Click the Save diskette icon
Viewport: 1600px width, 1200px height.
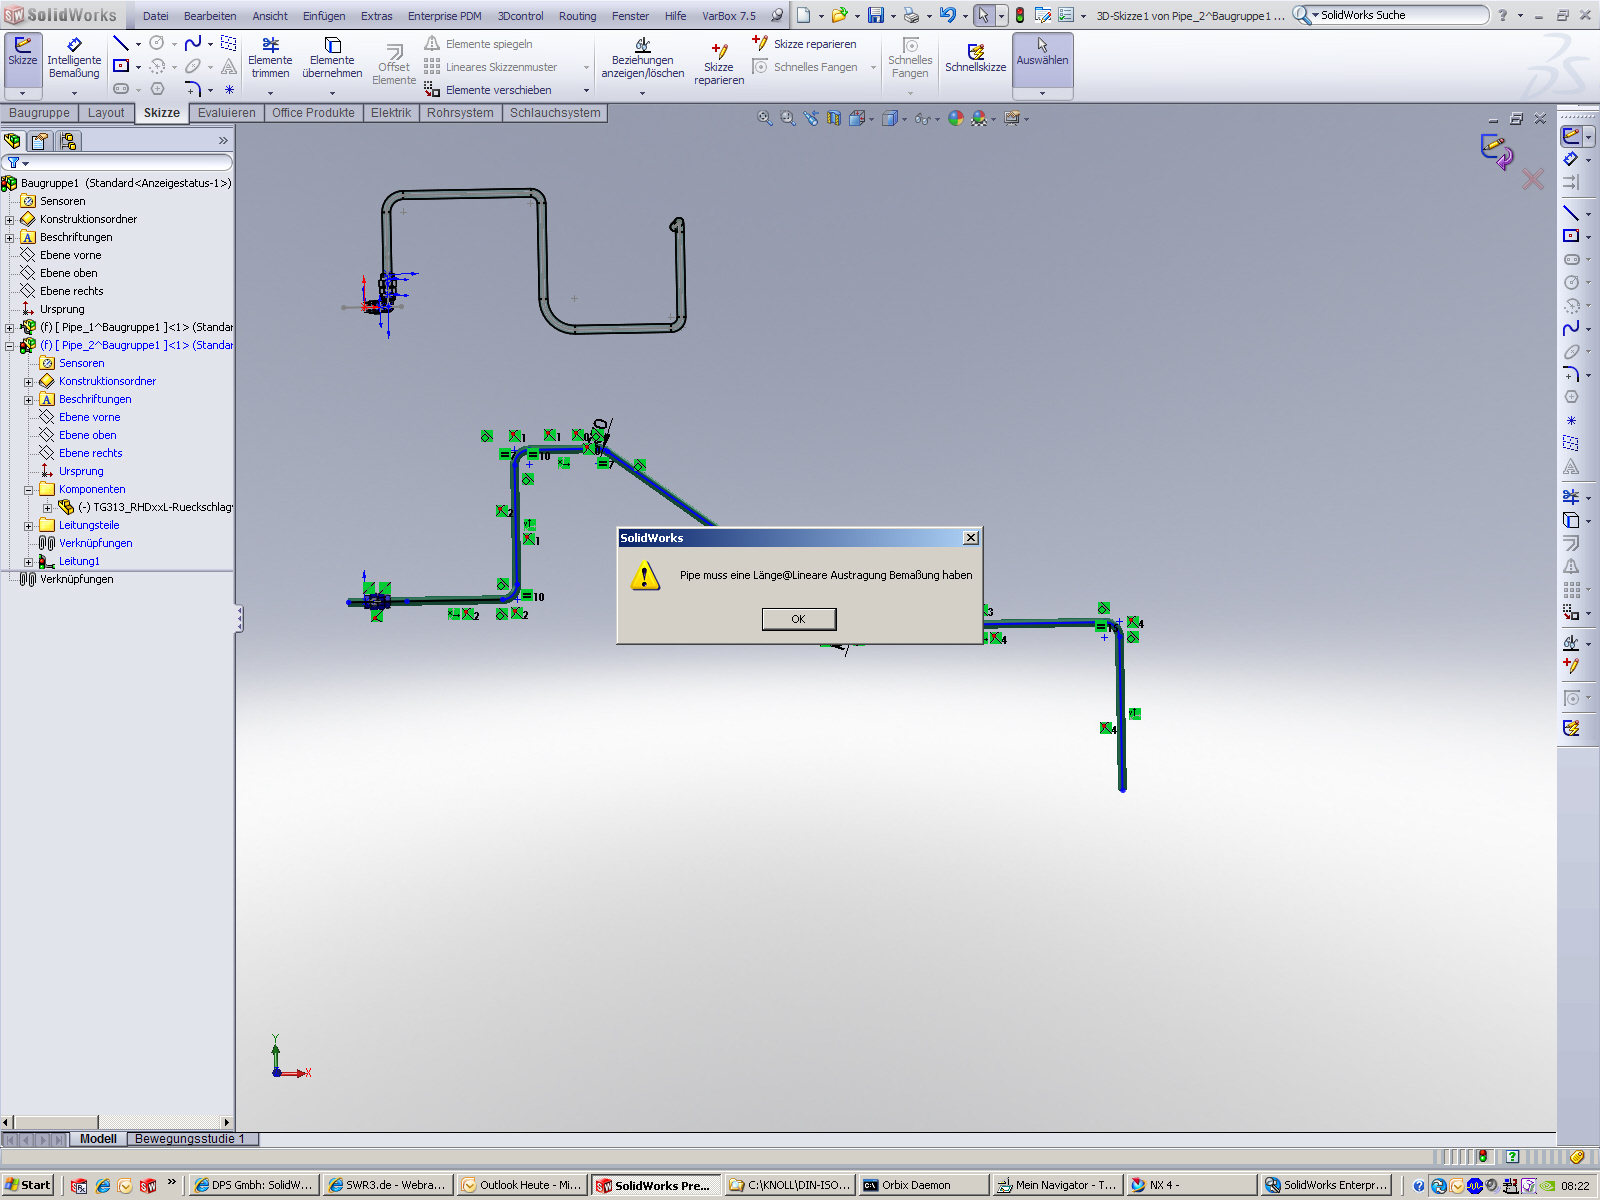point(875,15)
